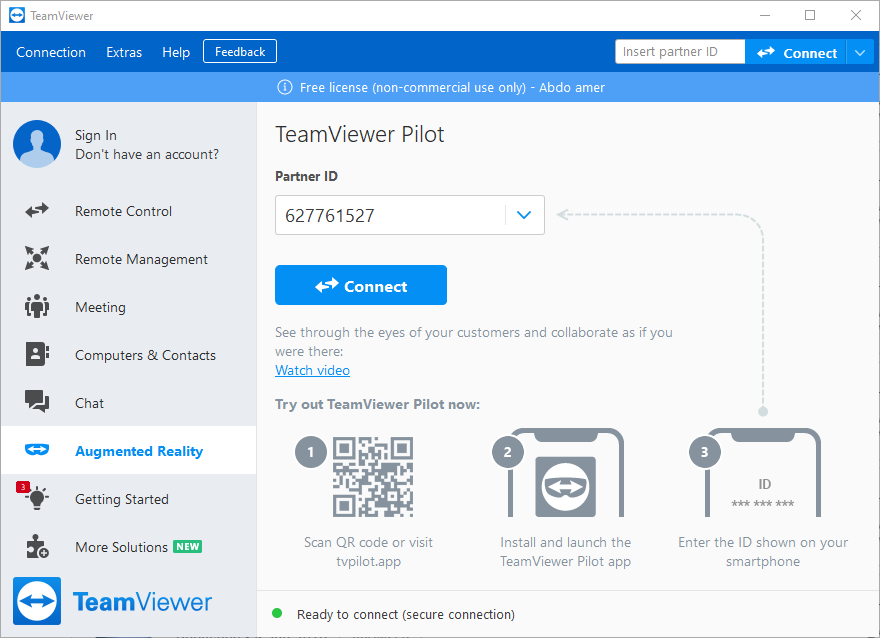
Task: Open the Watch video link
Action: click(x=313, y=370)
